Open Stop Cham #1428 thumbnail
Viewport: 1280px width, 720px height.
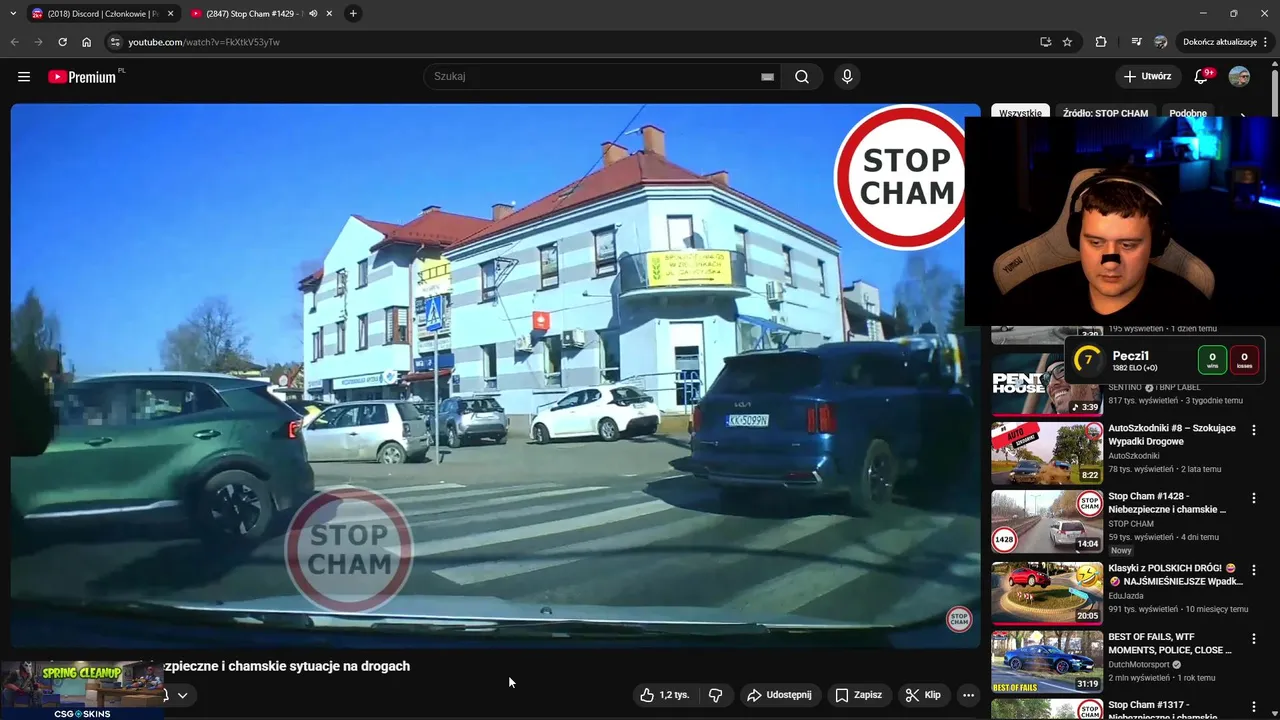coord(1047,522)
